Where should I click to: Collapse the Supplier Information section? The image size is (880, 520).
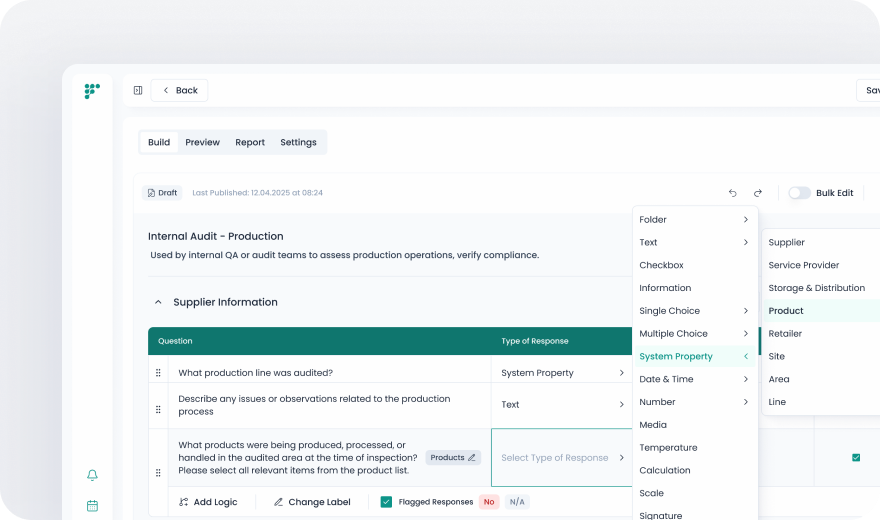coord(158,302)
